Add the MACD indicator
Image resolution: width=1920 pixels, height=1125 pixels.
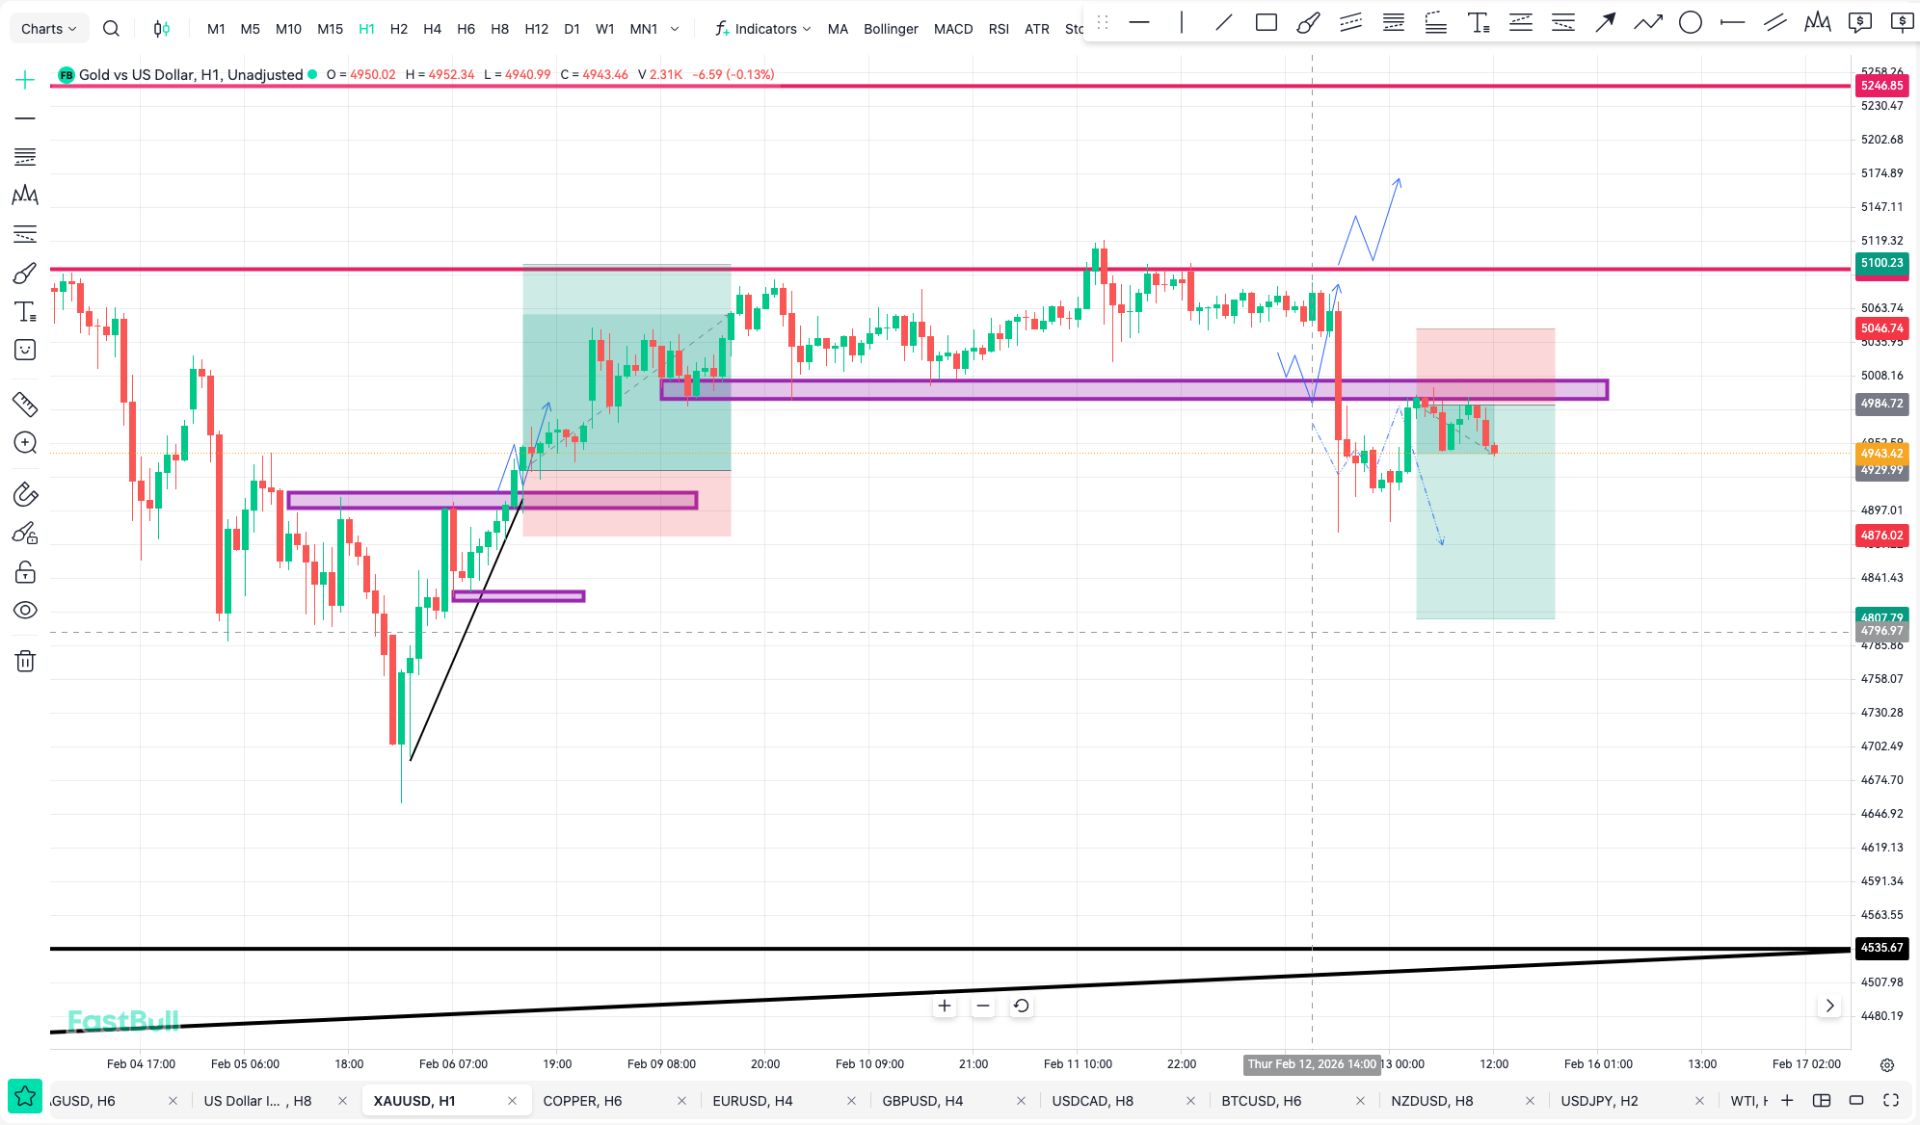[x=952, y=29]
